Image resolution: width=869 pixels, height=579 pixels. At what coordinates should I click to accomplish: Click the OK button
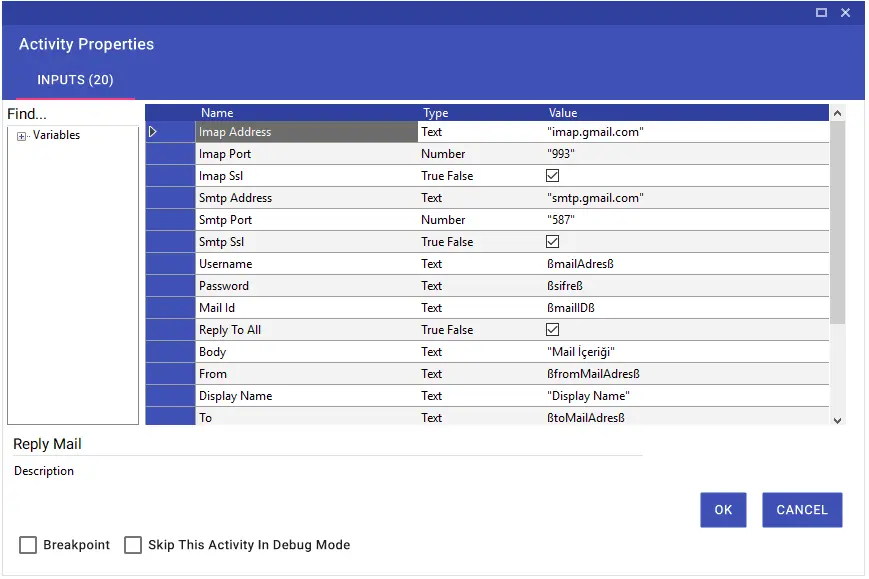coord(723,510)
